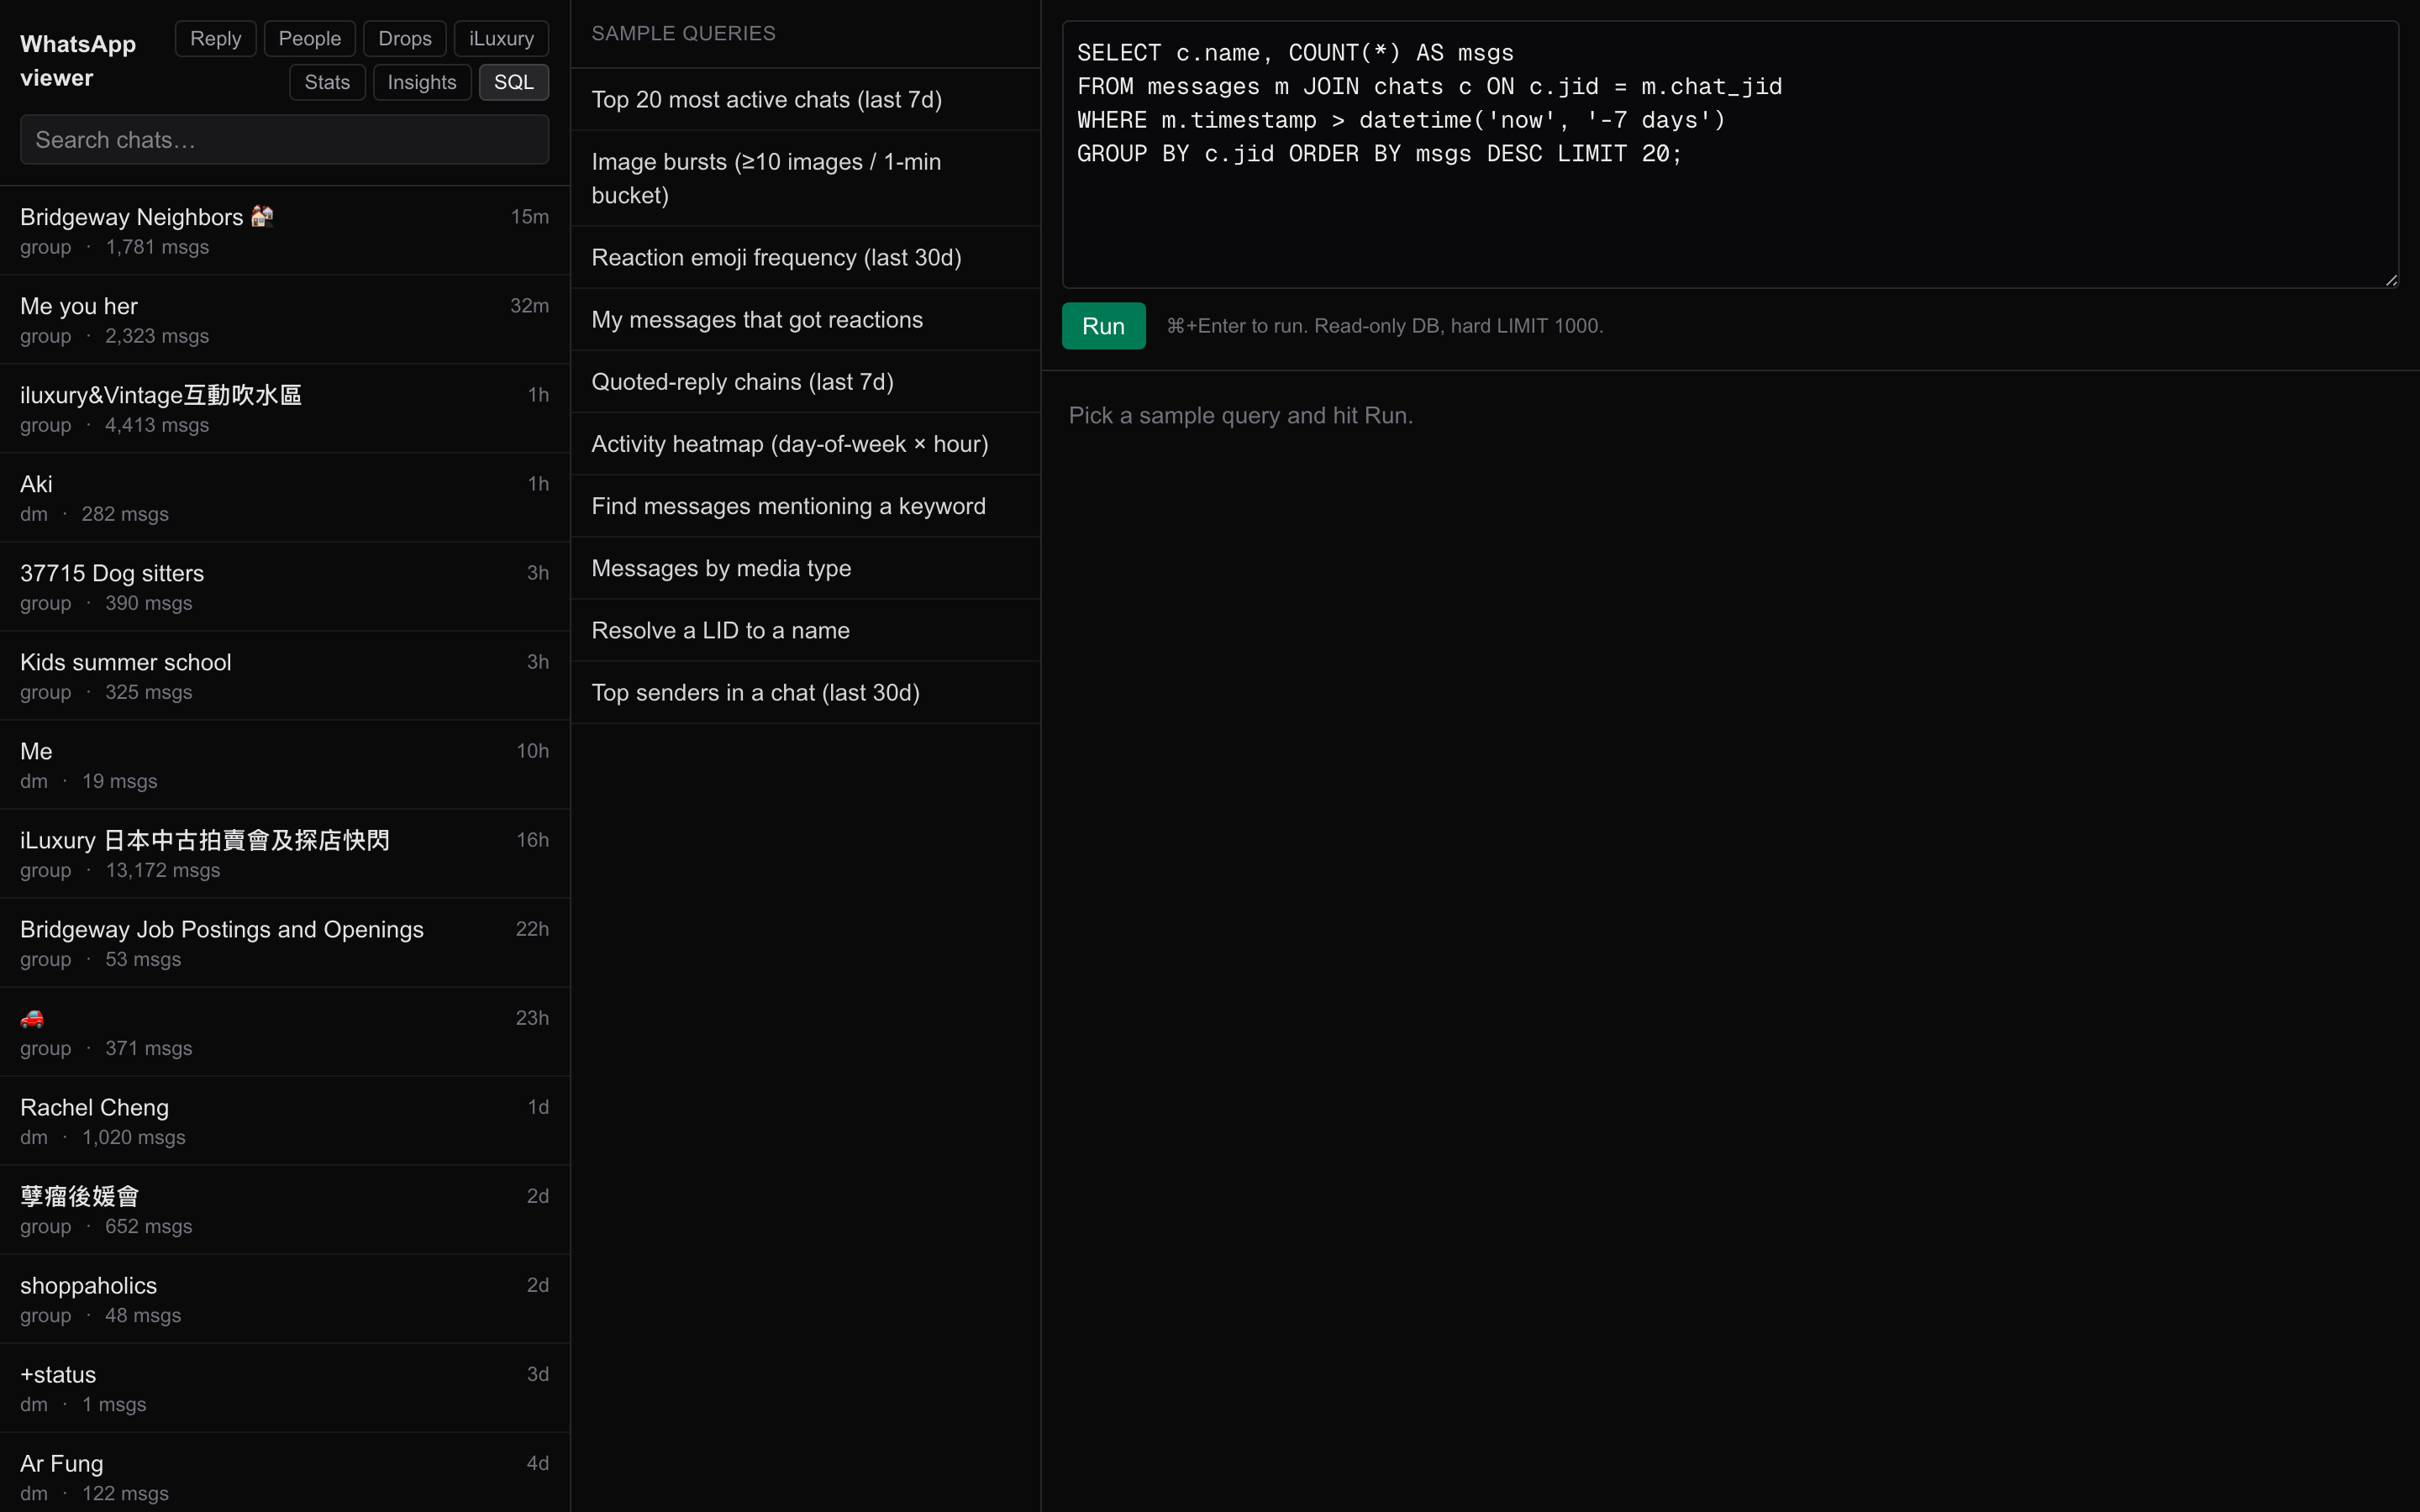Open the Ar Fung direct message
This screenshot has height=1512, width=2420.
[284, 1474]
